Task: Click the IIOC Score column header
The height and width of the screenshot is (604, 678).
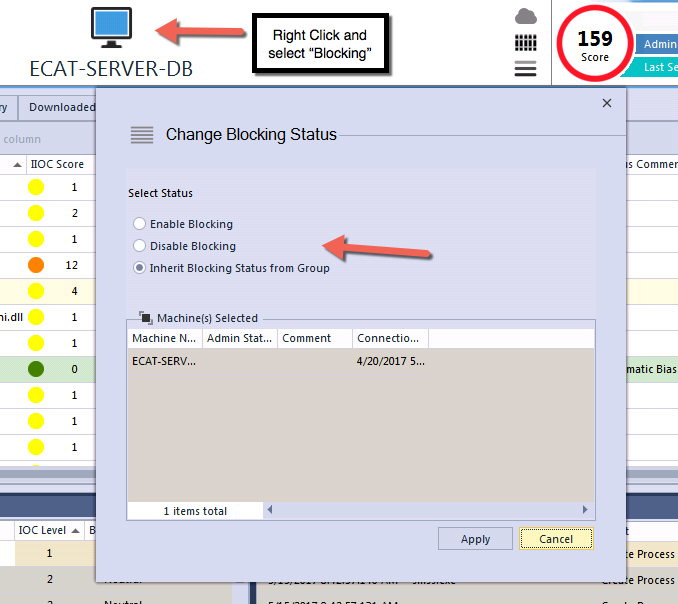Action: pyautogui.click(x=57, y=164)
